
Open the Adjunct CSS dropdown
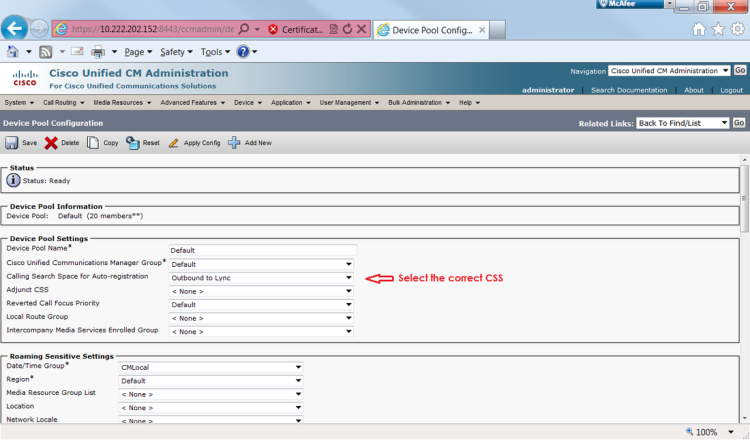coord(261,291)
